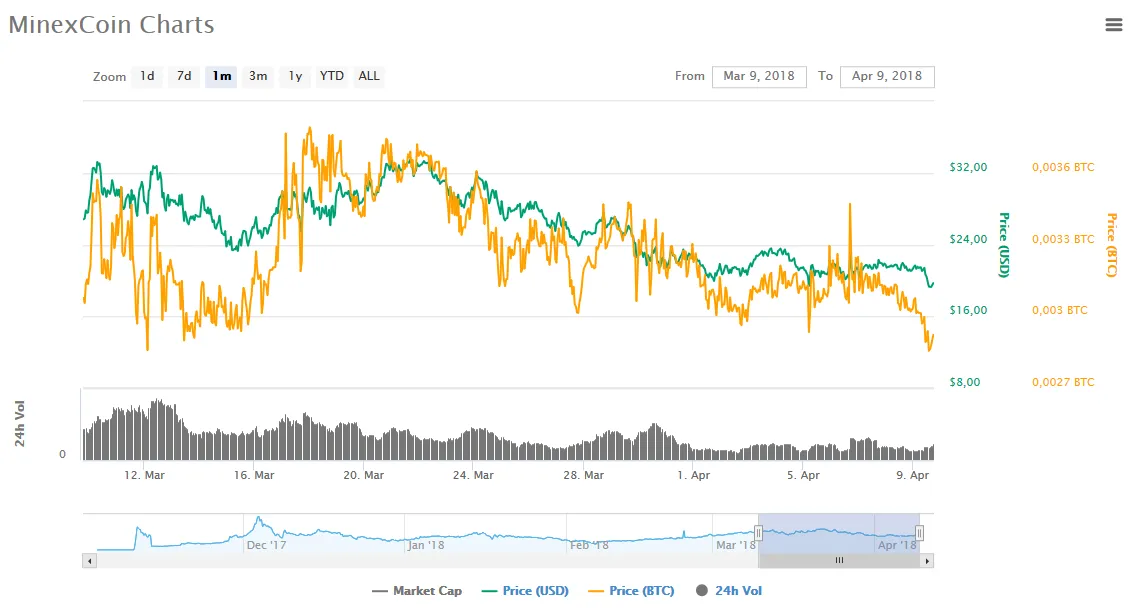Viewport: 1134px width, 608px height.
Task: Click the $8,00 USD axis label
Action: 965,382
